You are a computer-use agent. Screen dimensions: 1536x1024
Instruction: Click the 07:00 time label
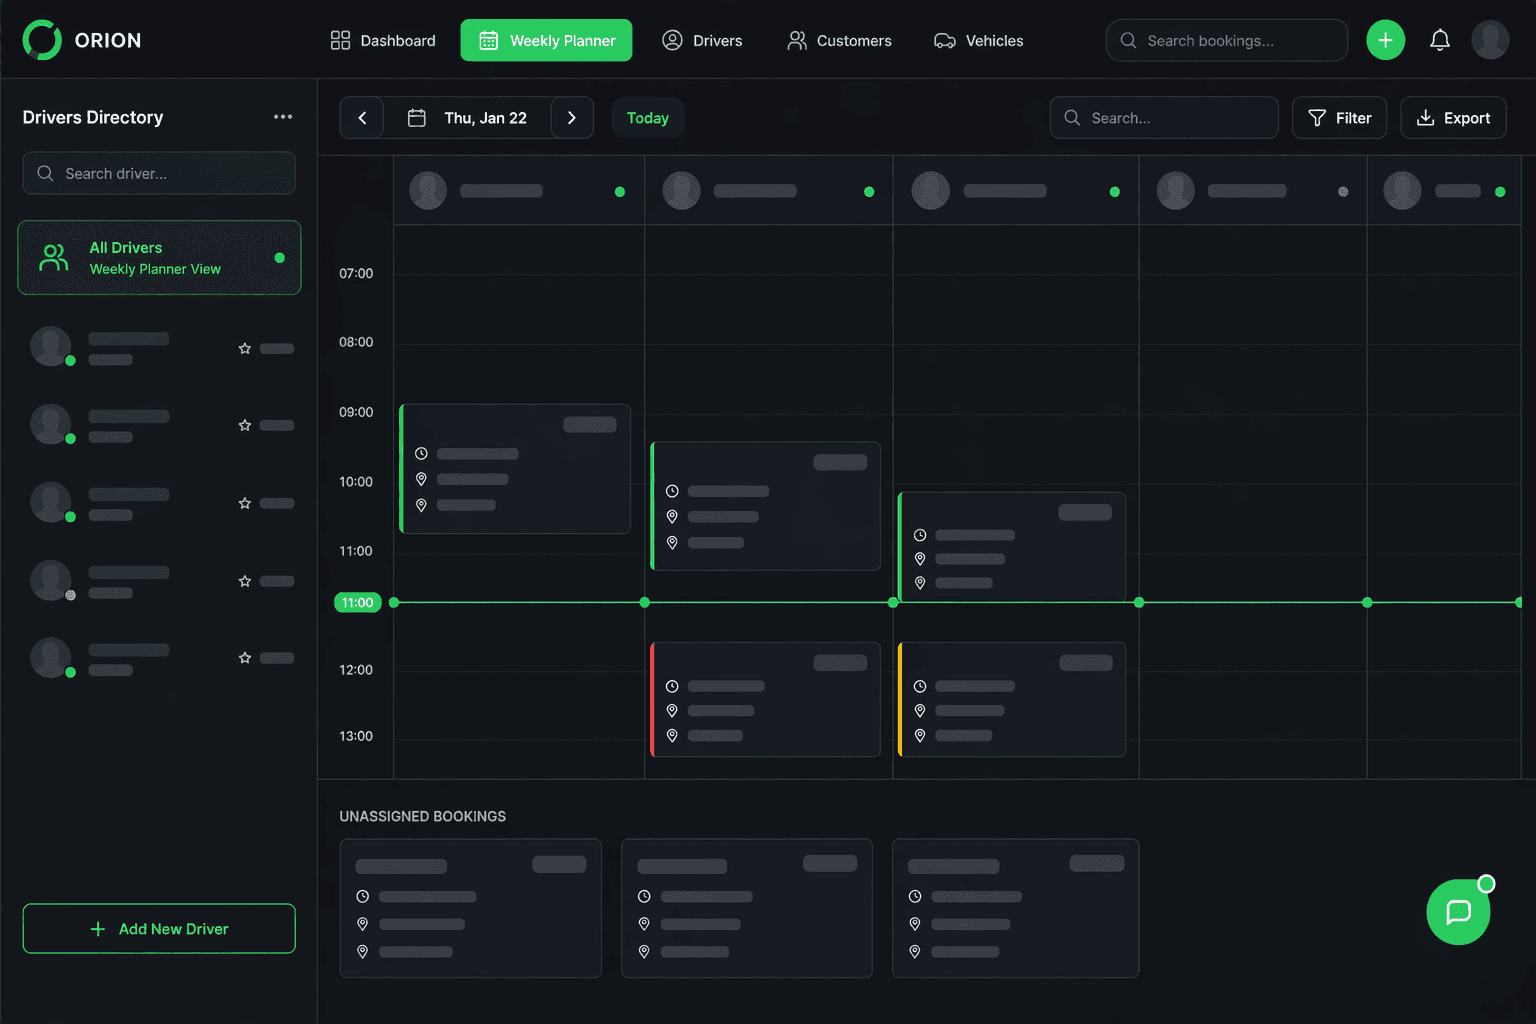click(356, 273)
